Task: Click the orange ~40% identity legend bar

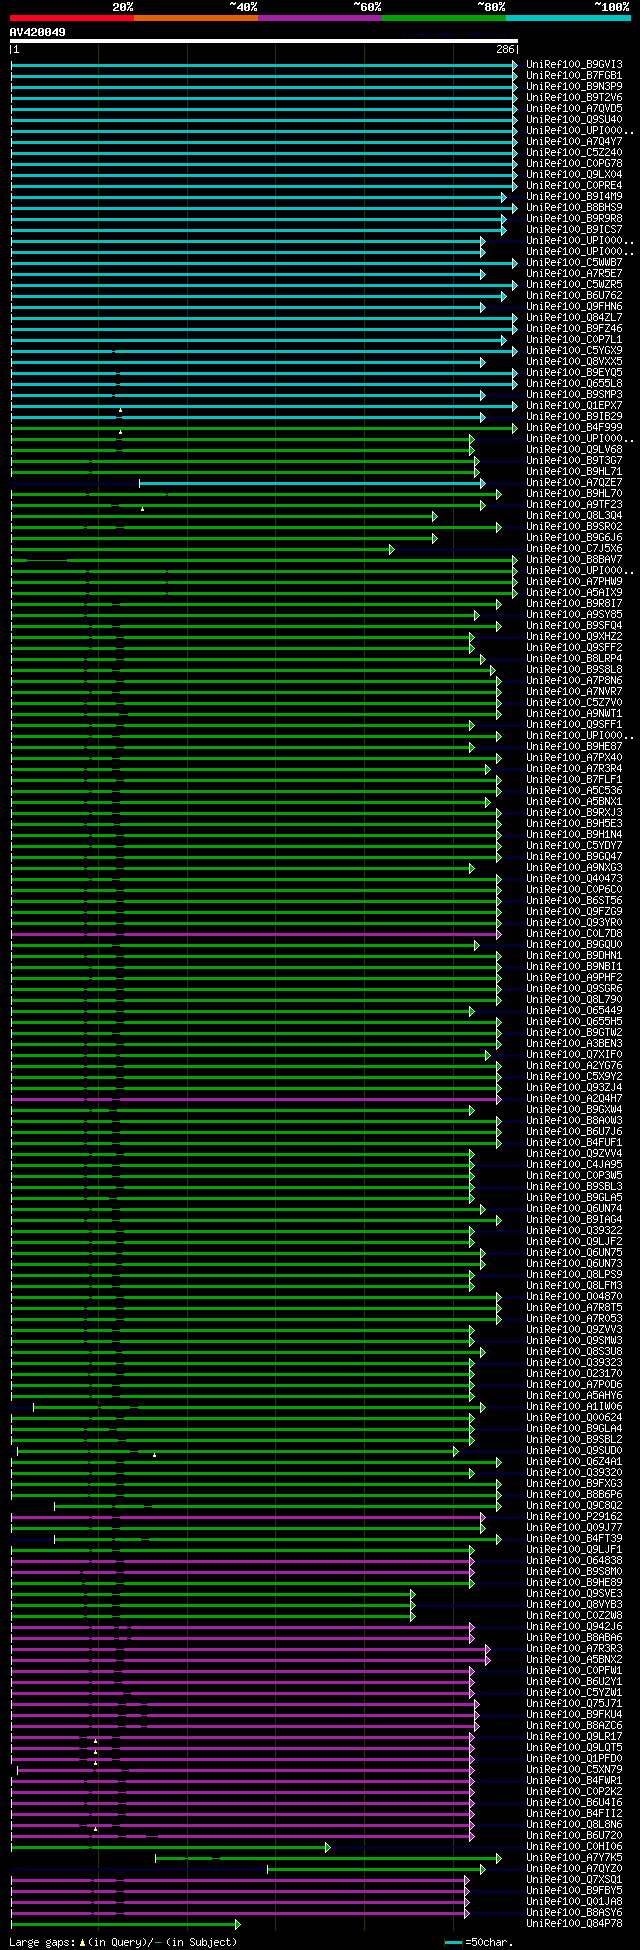Action: pos(195,18)
